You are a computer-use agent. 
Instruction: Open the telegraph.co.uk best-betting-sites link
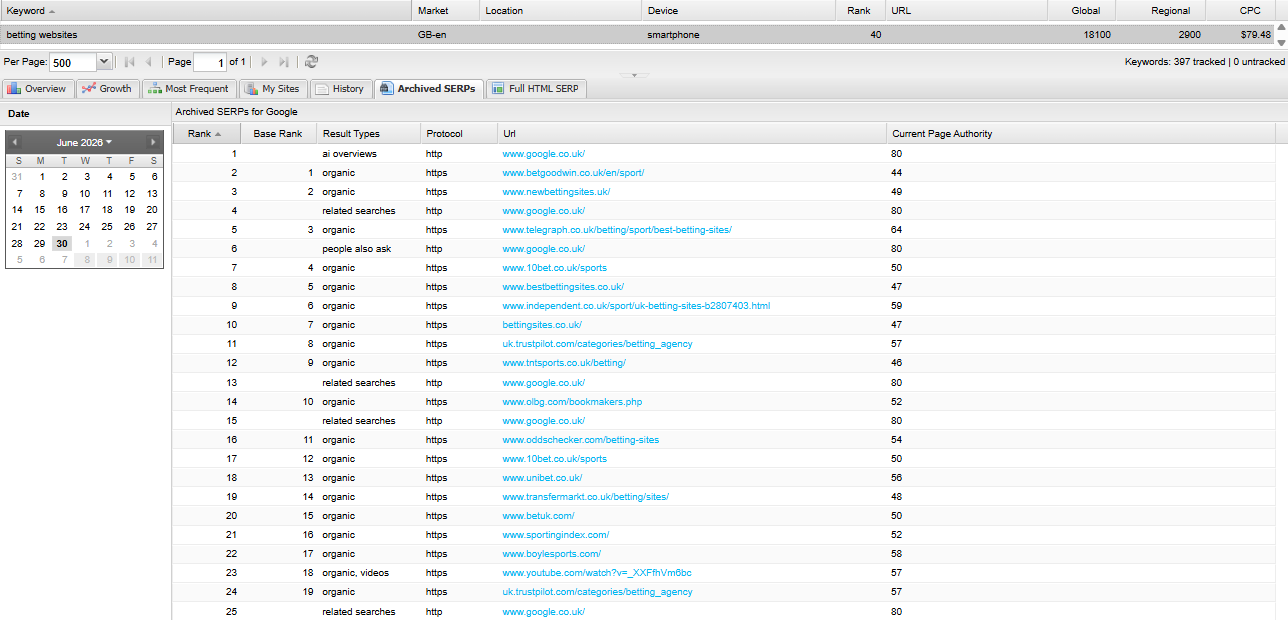pyautogui.click(x=617, y=230)
